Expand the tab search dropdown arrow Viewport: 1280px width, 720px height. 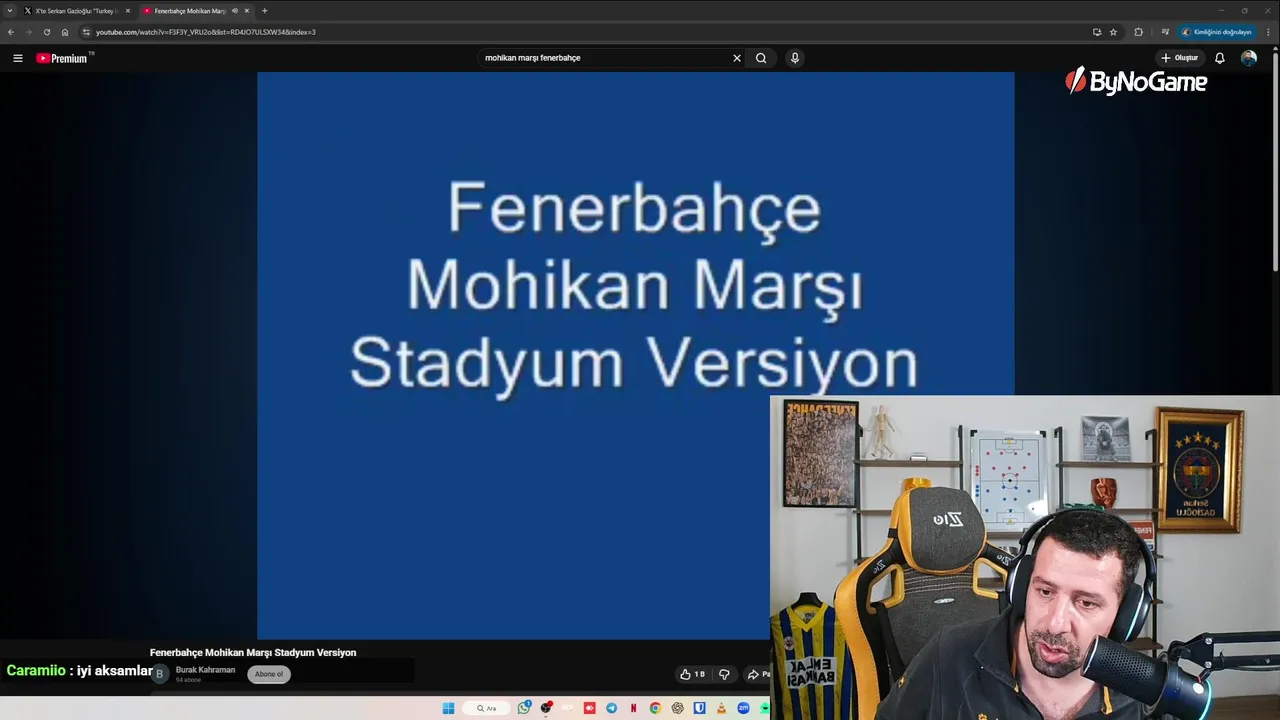9,11
